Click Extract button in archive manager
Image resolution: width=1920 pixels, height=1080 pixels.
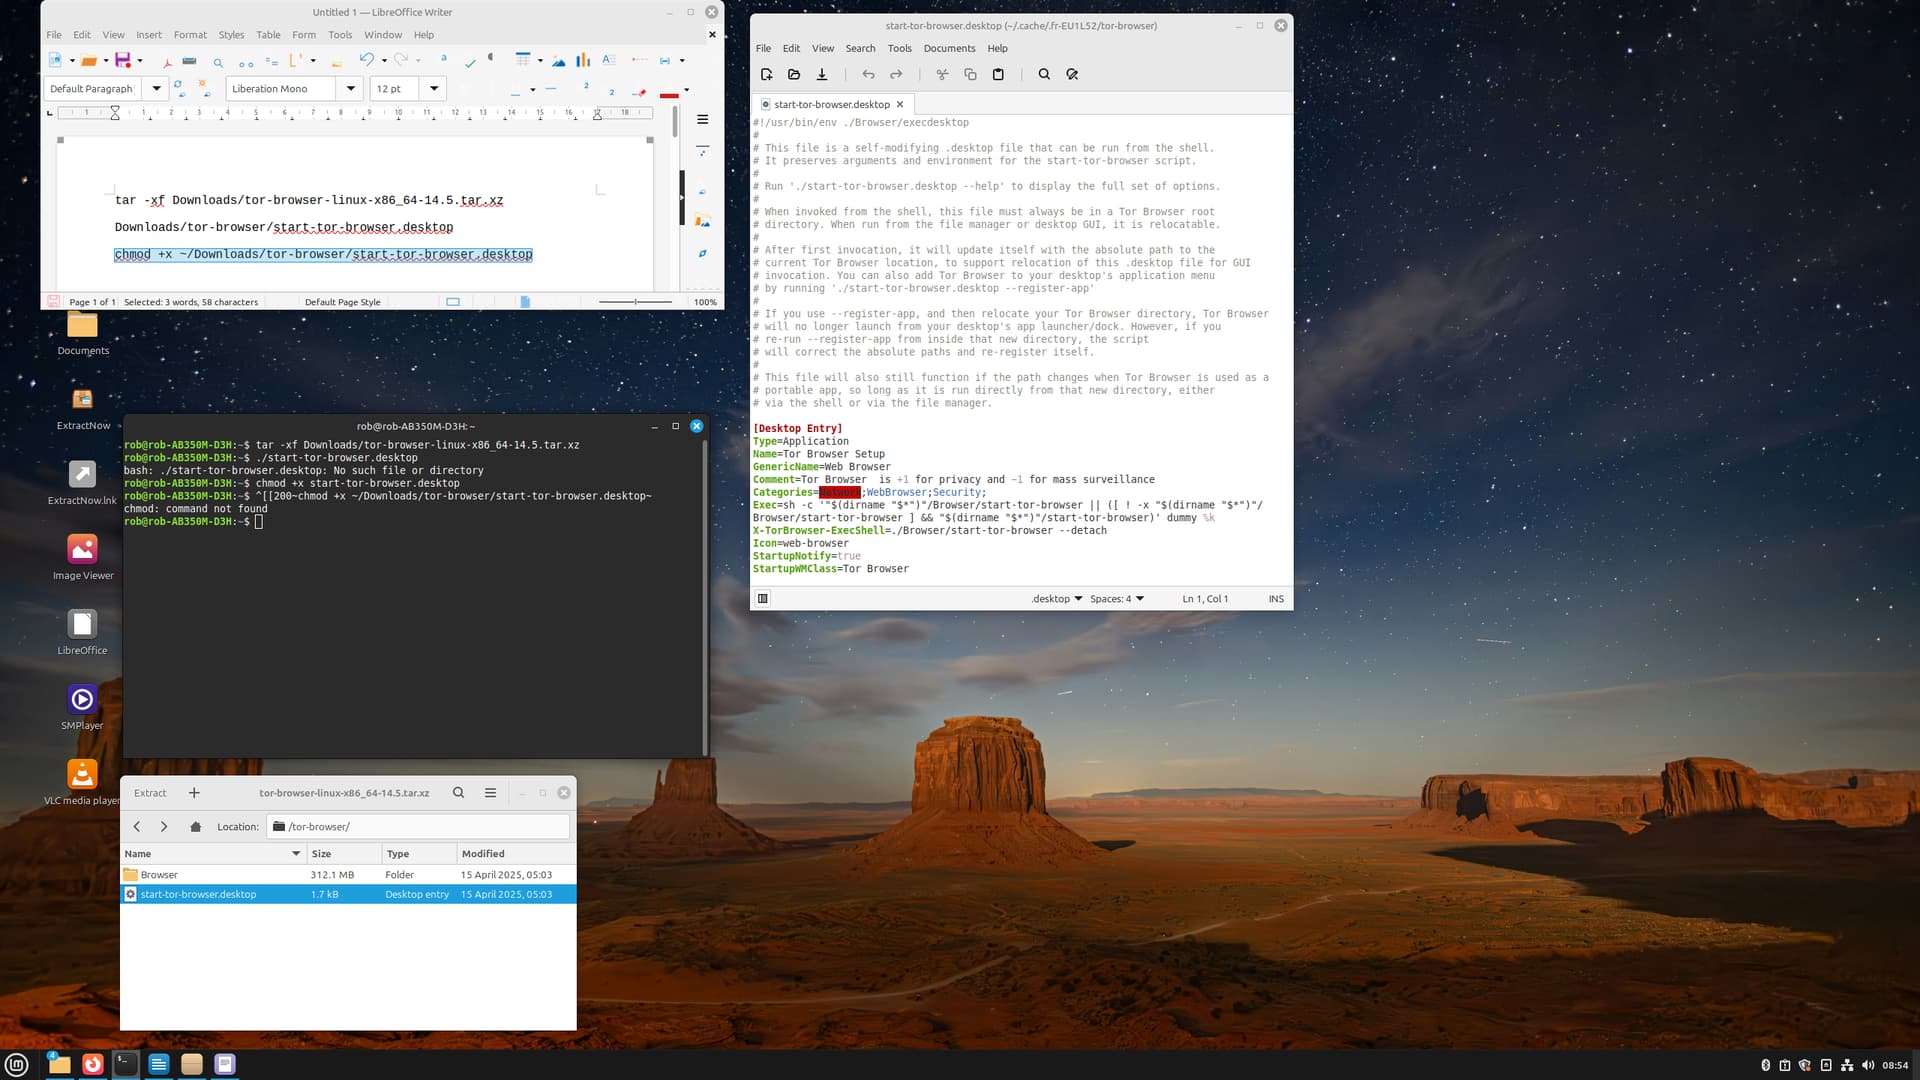(x=150, y=793)
